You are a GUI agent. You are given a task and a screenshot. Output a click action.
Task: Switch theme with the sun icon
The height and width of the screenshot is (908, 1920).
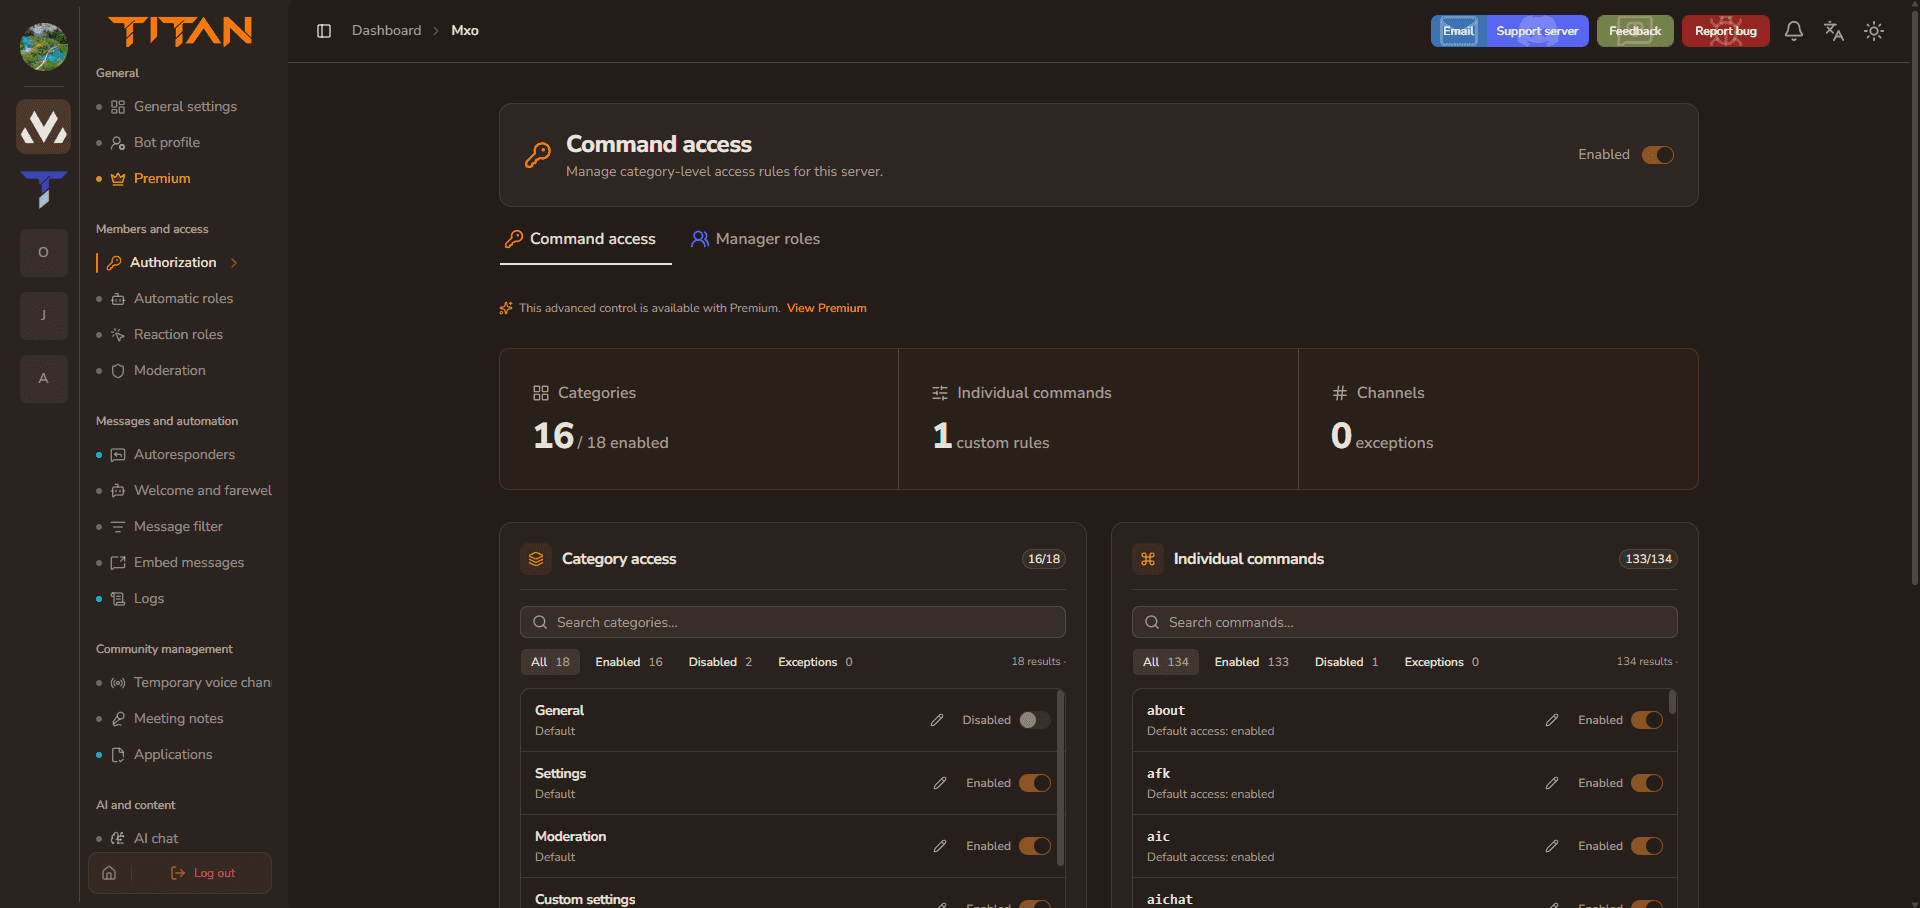click(1874, 31)
